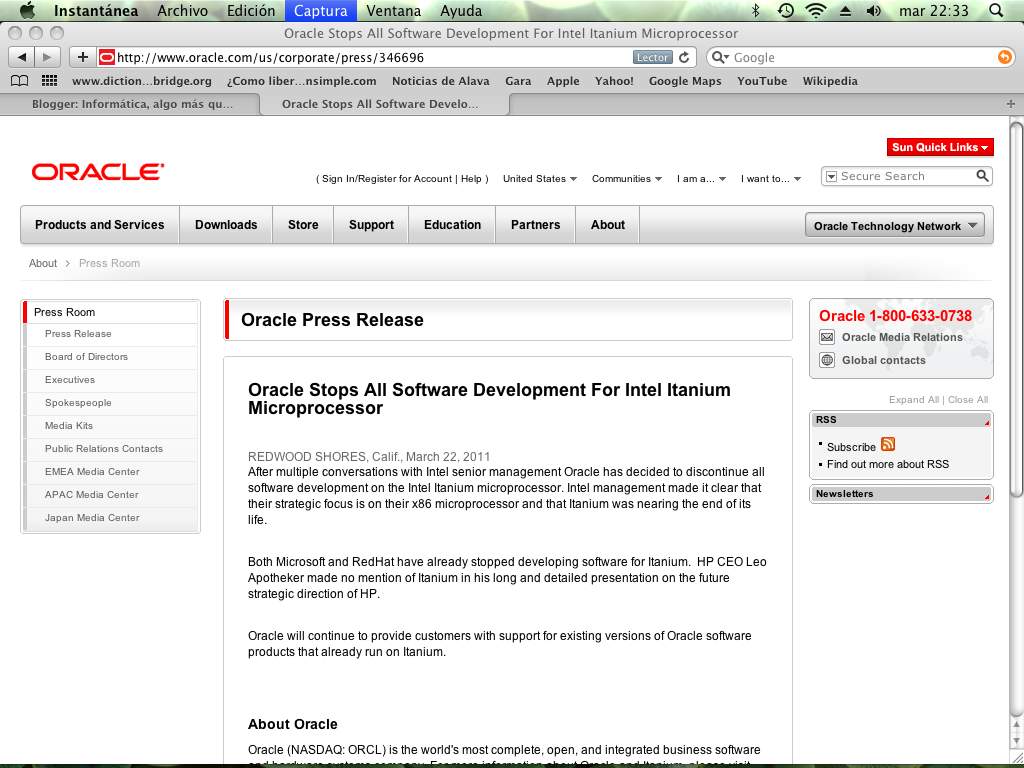Open the Secure Search options arrow
Screen dimensions: 1024x768
pos(831,176)
